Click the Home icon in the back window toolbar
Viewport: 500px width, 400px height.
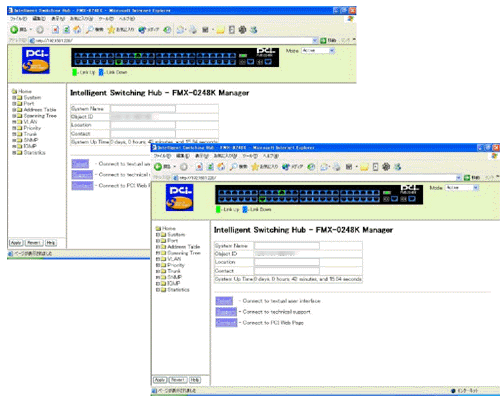coord(77,30)
